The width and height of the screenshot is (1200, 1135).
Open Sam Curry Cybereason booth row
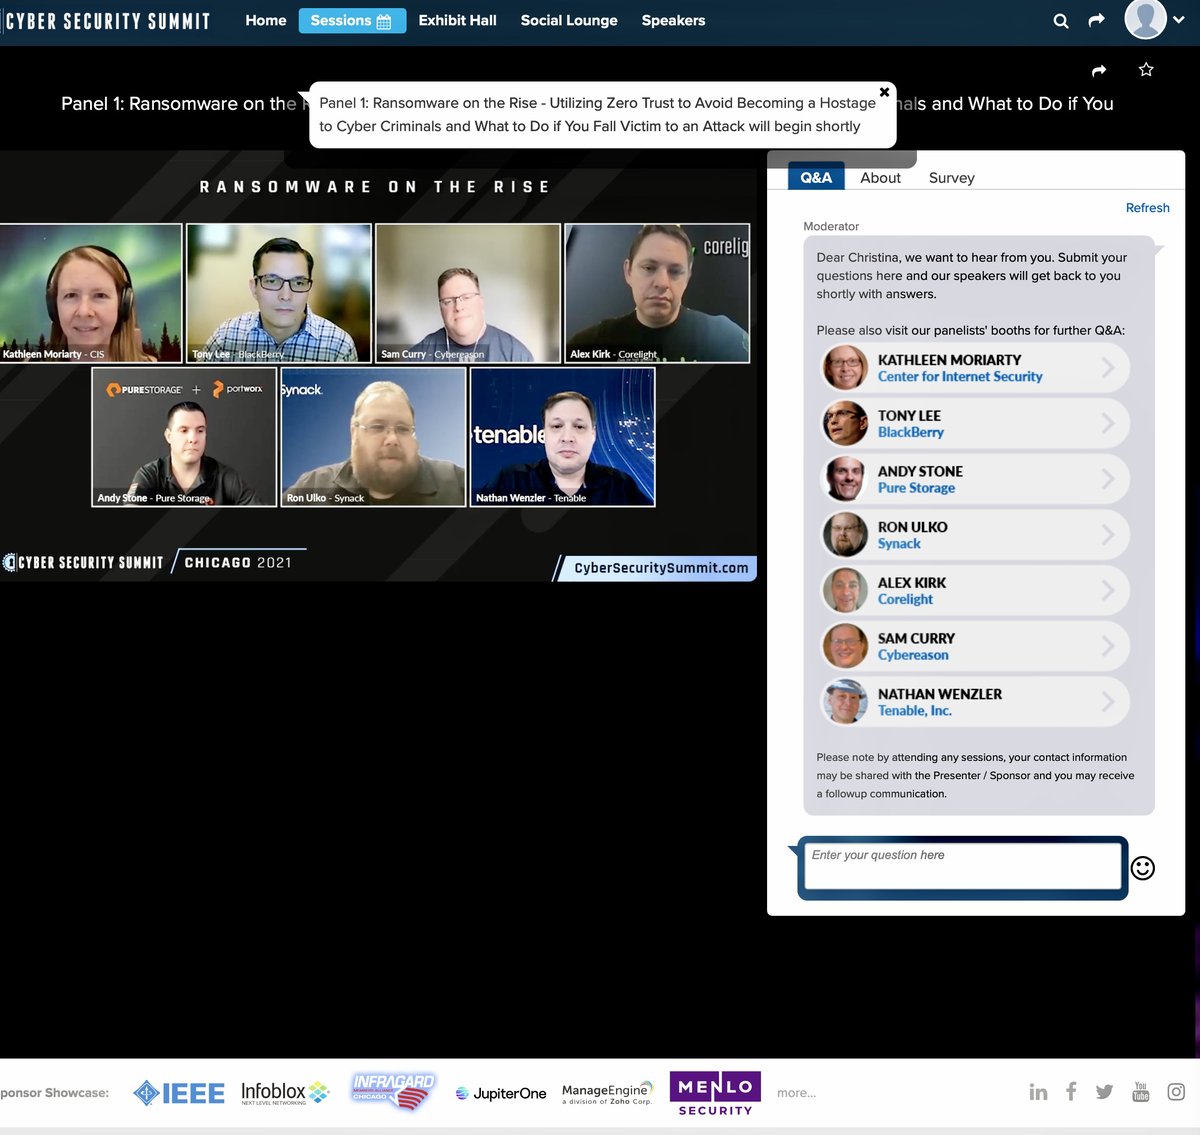point(974,646)
